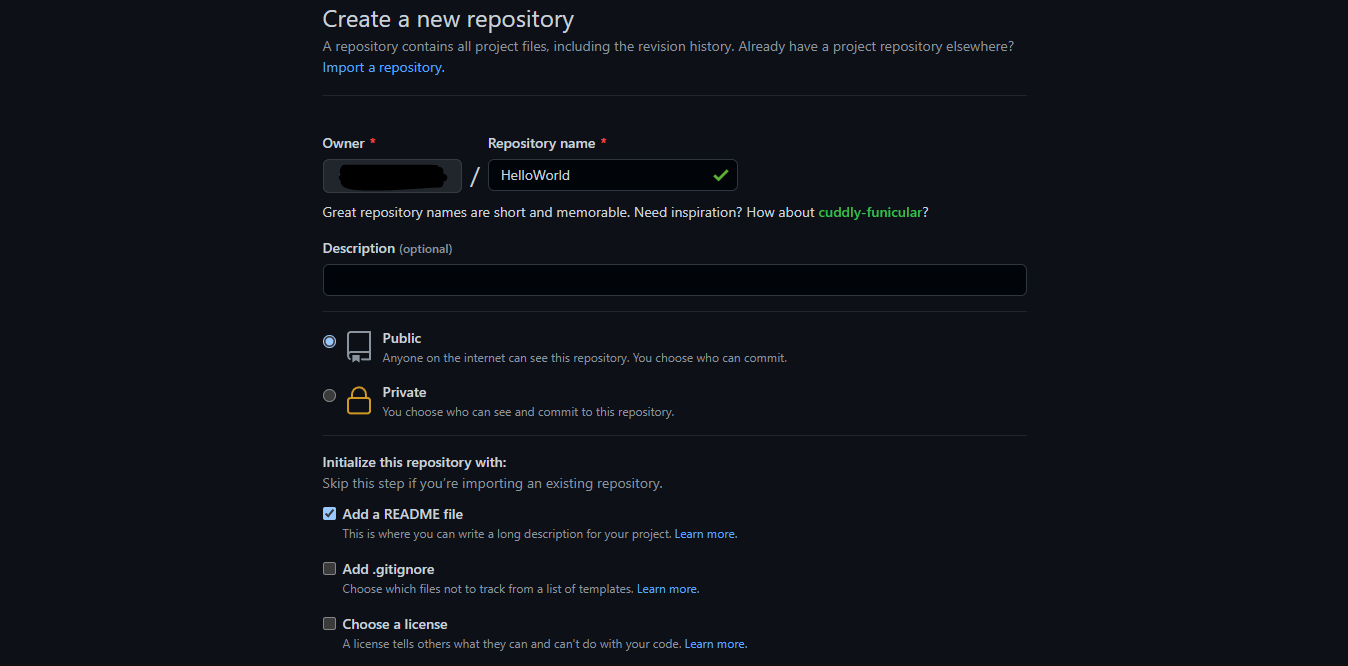Click the green checkmark in the name field
Viewport: 1348px width, 666px height.
click(x=720, y=176)
